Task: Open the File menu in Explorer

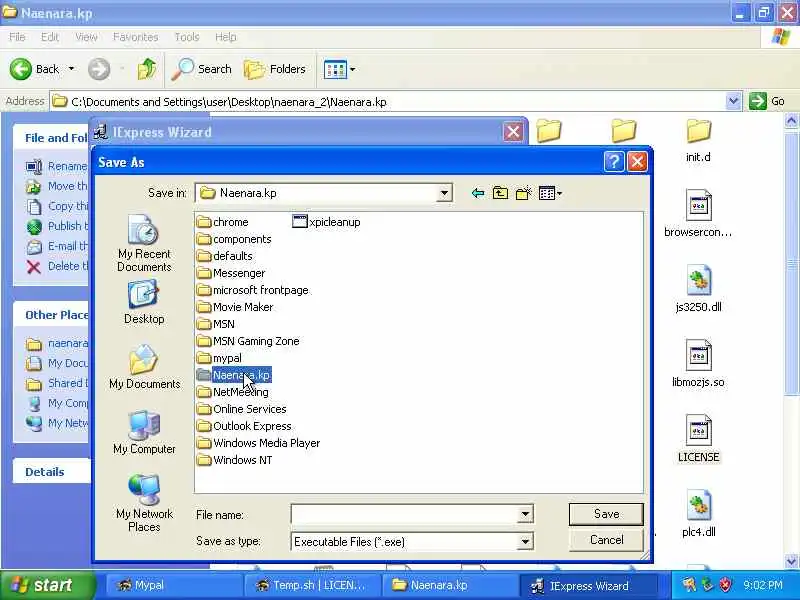Action: click(17, 37)
